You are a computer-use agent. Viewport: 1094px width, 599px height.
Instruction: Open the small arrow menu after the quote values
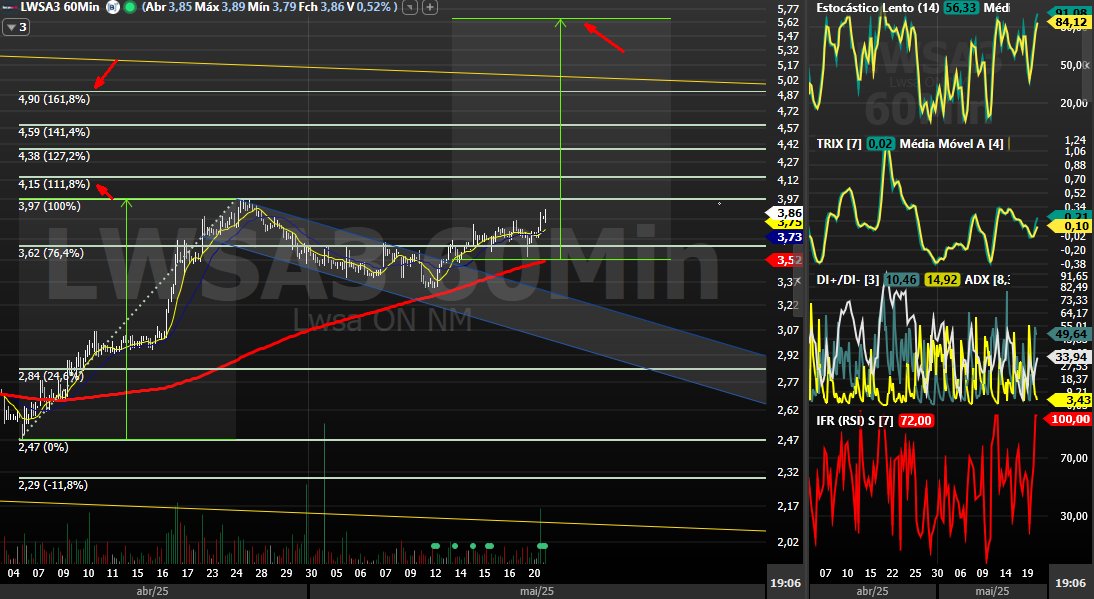coord(411,7)
